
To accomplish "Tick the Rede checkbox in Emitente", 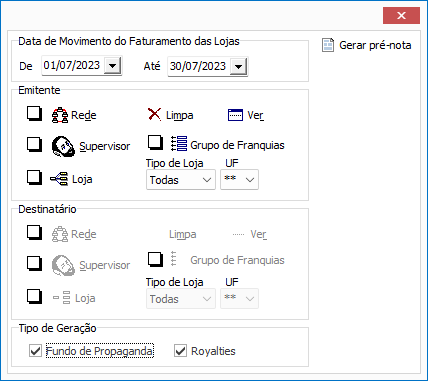I will (x=34, y=114).
